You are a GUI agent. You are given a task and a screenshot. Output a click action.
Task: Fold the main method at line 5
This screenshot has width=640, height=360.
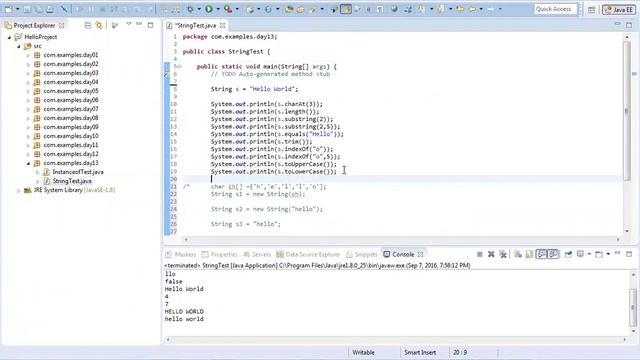(178, 66)
